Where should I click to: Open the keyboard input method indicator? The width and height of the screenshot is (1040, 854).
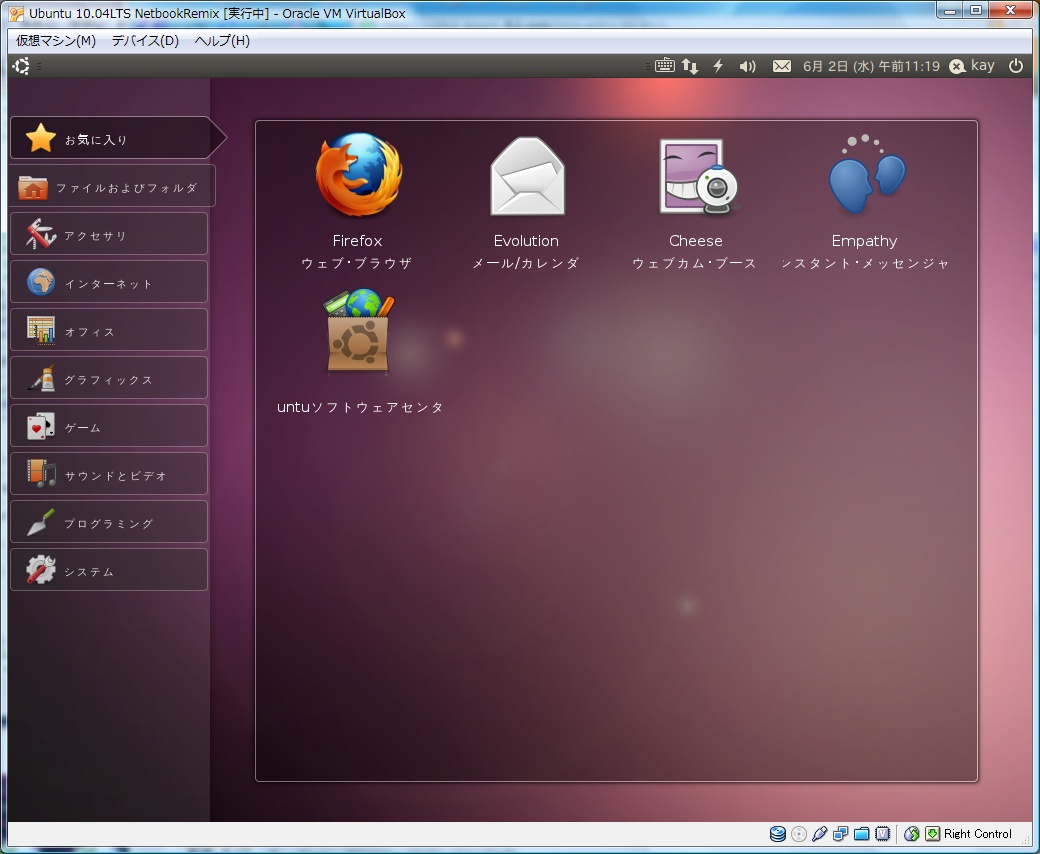pos(664,66)
